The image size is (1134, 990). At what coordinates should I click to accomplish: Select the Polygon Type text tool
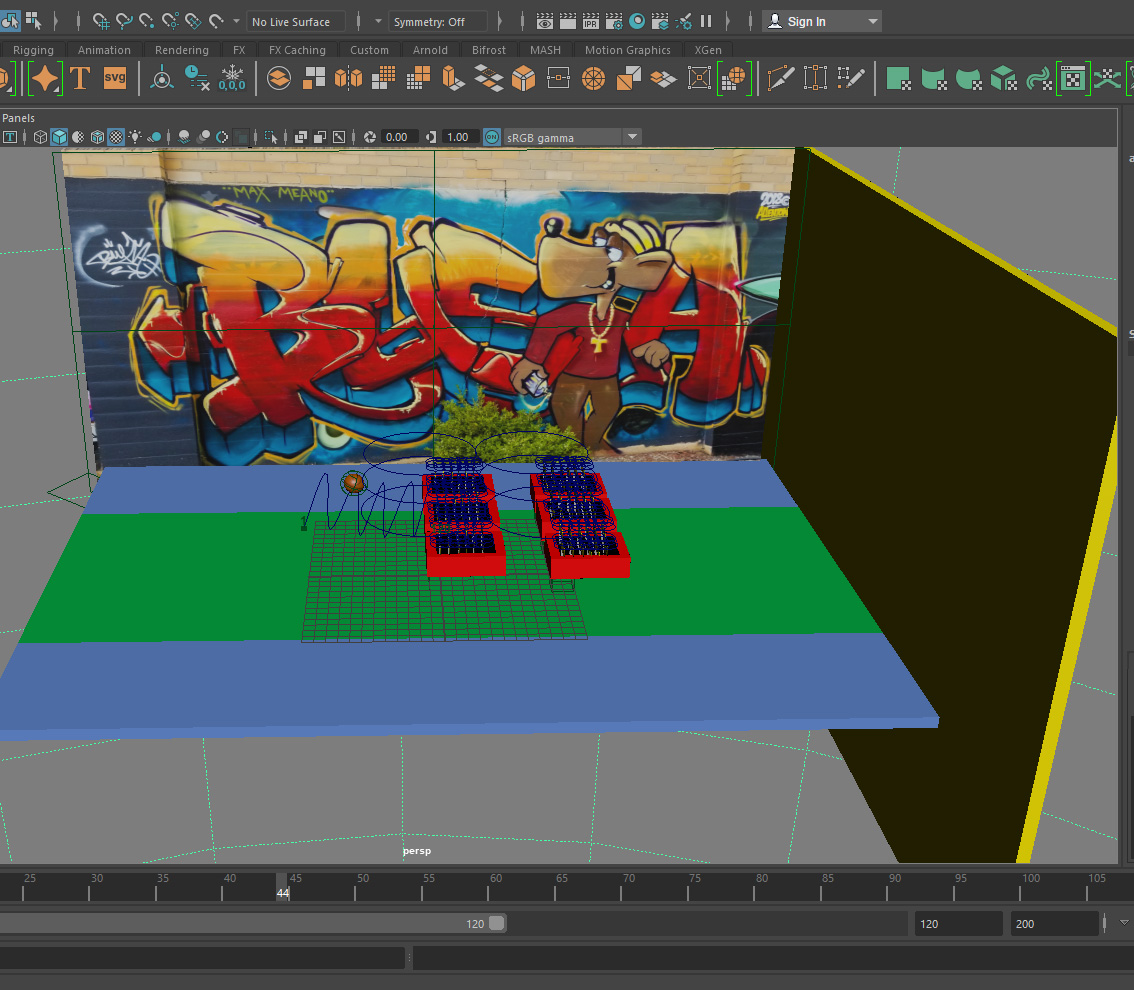click(x=80, y=78)
